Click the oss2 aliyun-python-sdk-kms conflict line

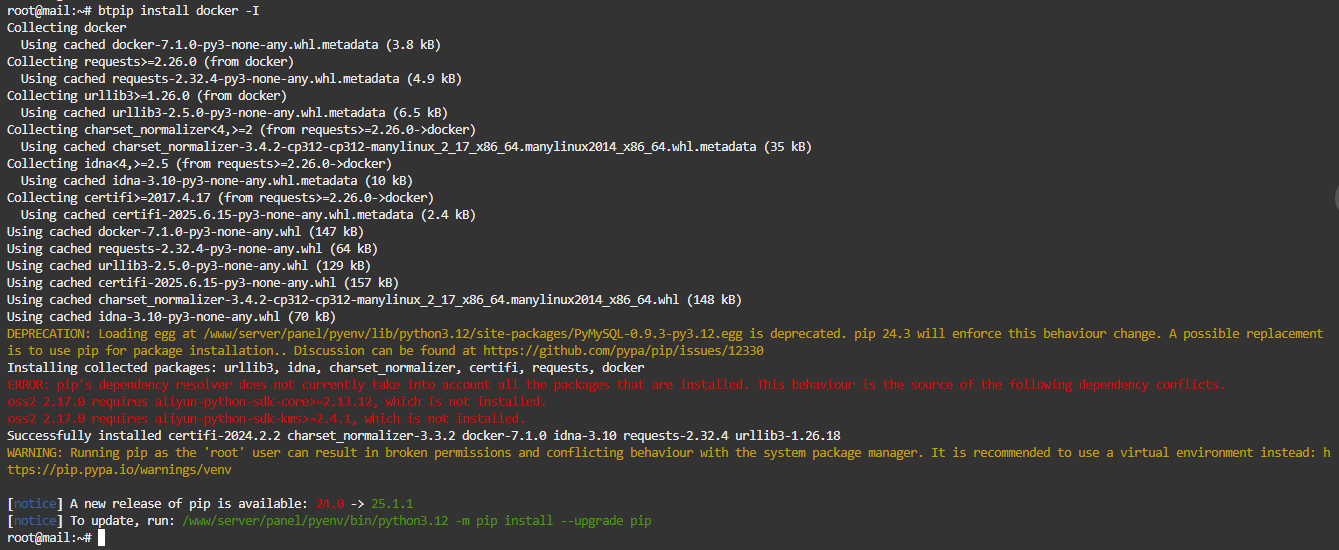click(265, 419)
